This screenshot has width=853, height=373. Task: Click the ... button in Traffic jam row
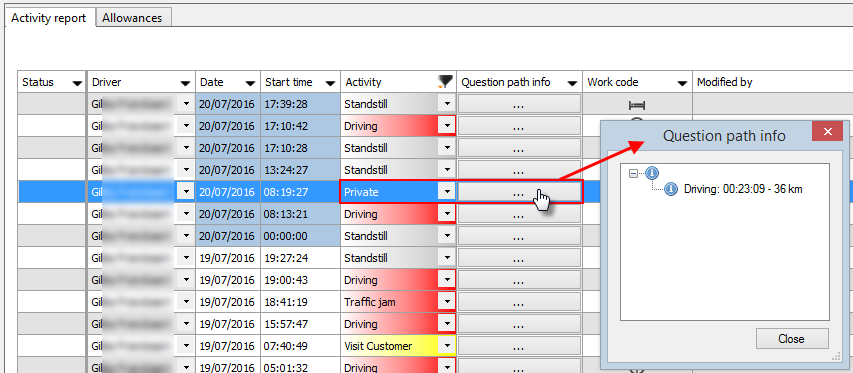(x=519, y=302)
